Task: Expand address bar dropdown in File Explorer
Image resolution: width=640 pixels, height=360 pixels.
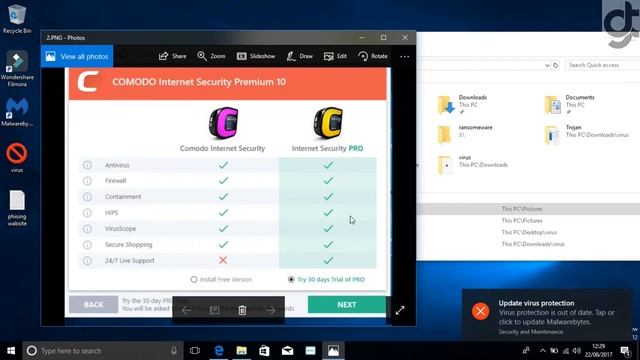Action: tap(547, 65)
